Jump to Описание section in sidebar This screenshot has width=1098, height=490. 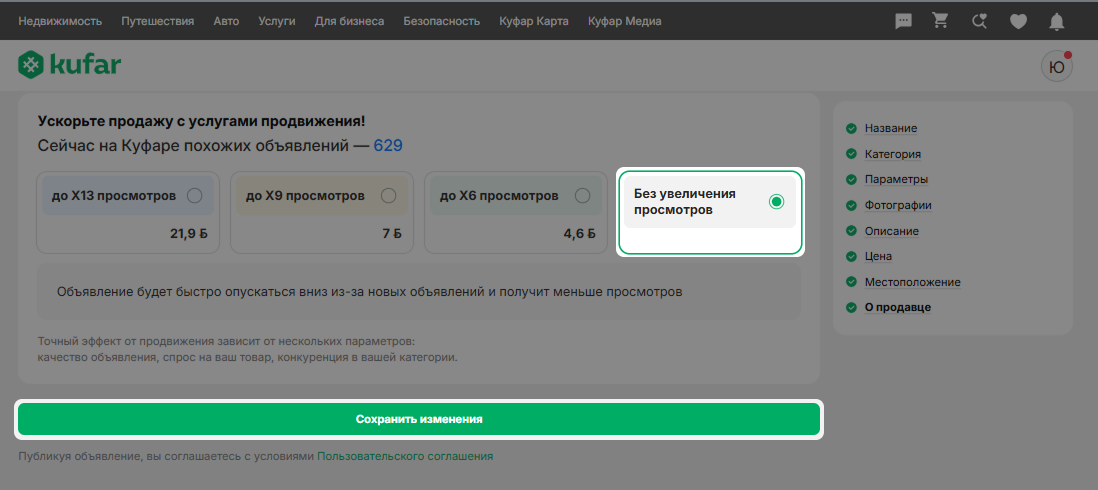click(891, 231)
